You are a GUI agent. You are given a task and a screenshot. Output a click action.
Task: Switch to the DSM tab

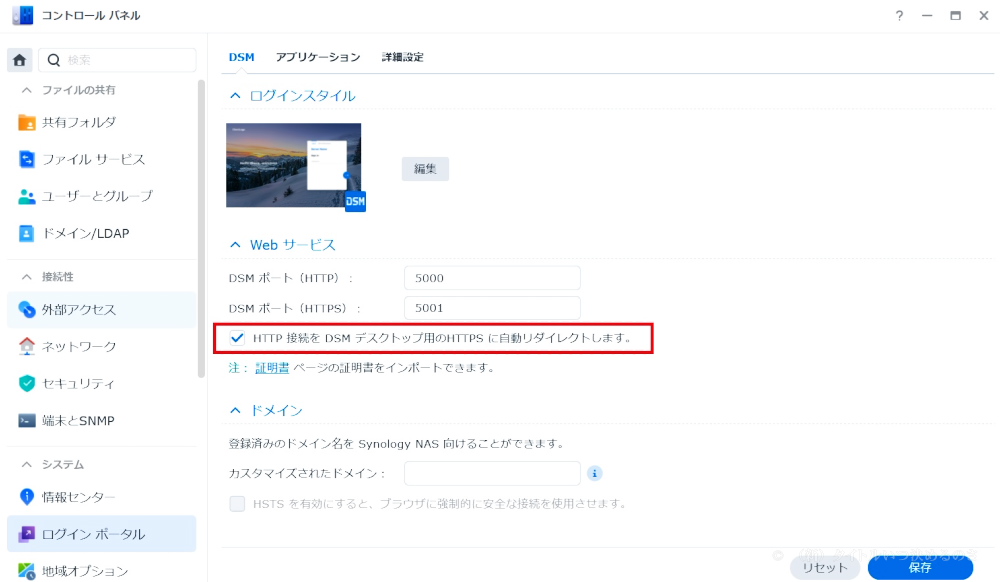click(242, 57)
